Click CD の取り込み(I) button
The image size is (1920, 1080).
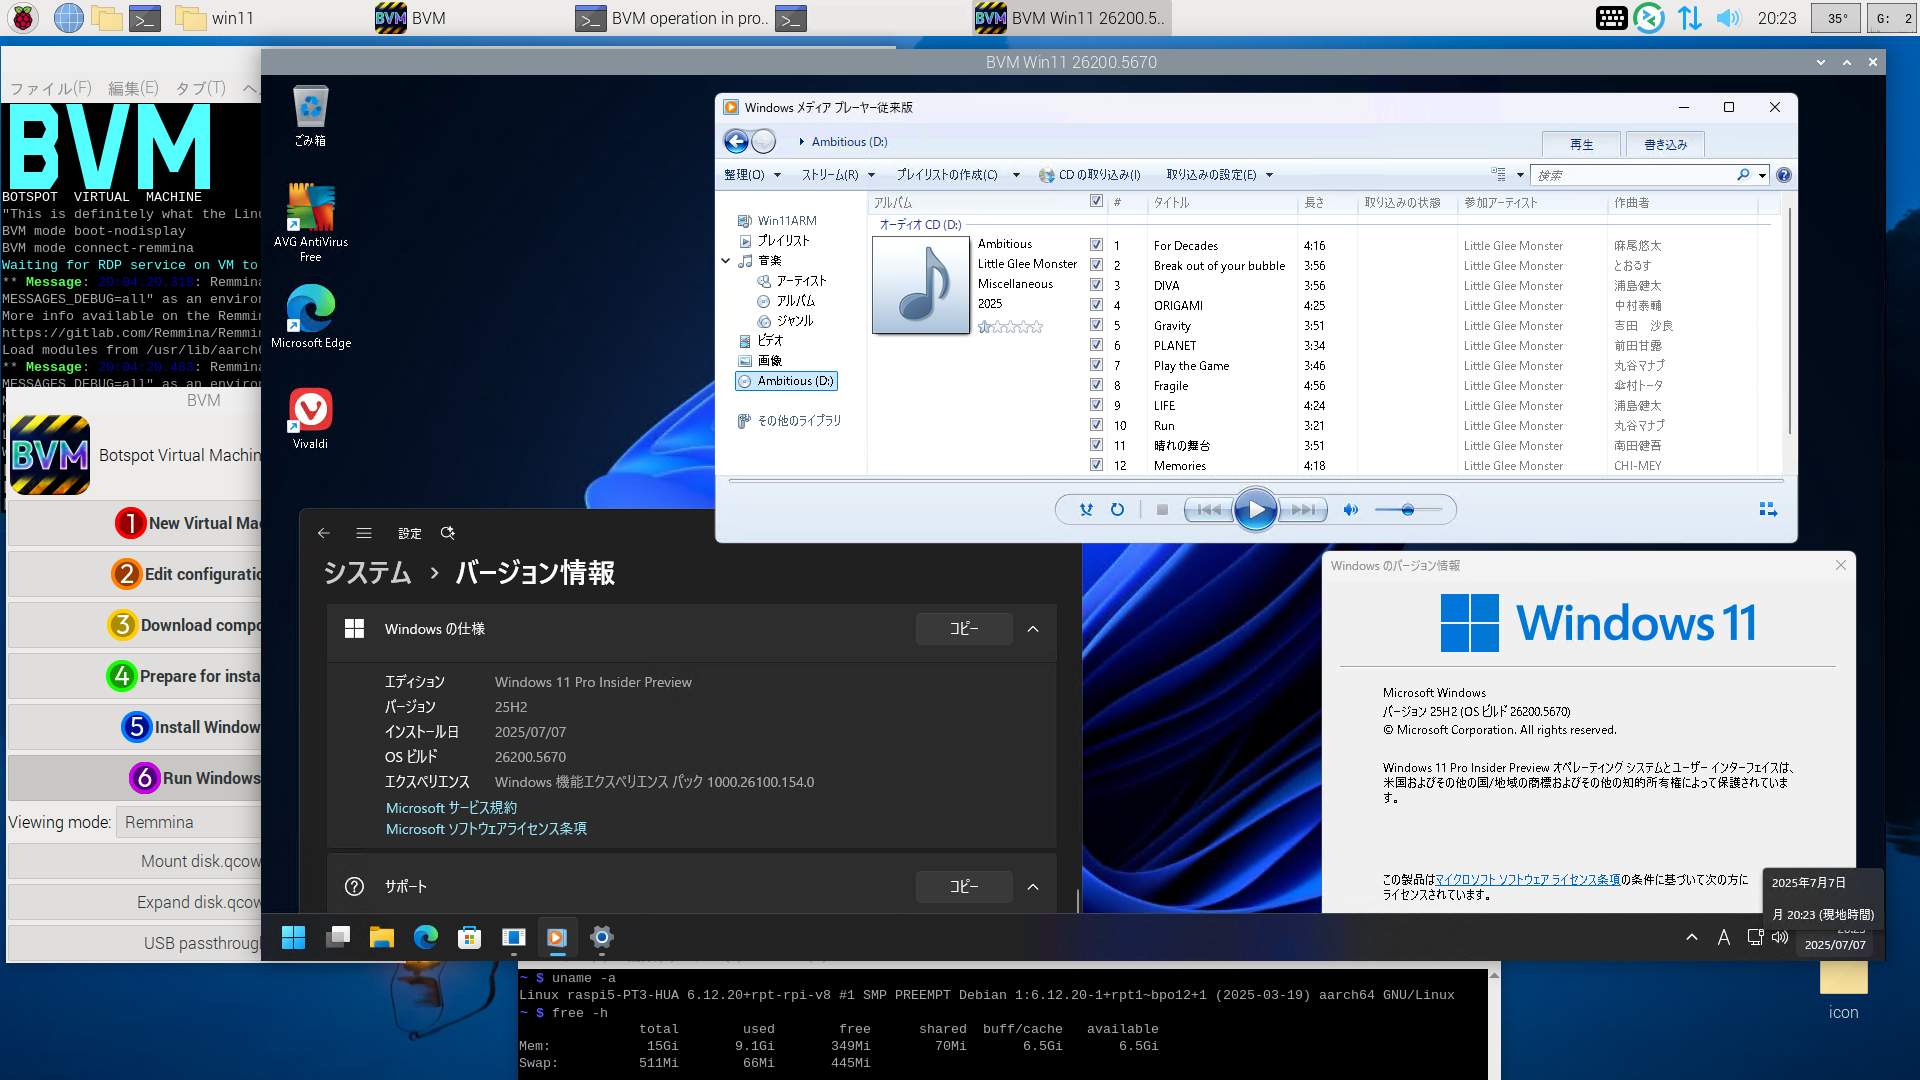click(x=1090, y=175)
